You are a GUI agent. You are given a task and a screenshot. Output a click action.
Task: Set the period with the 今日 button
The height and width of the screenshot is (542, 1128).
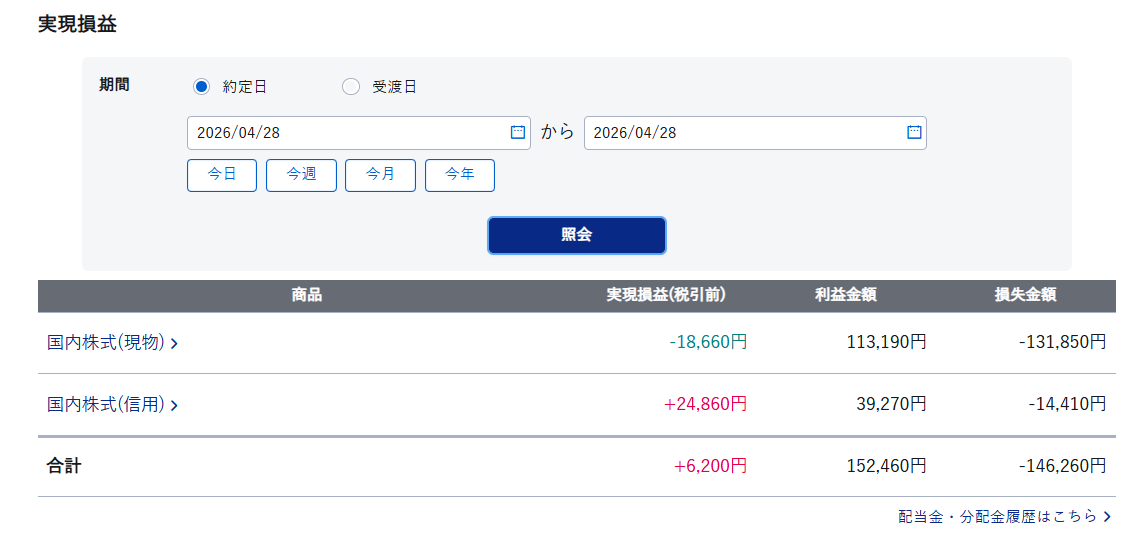point(222,175)
